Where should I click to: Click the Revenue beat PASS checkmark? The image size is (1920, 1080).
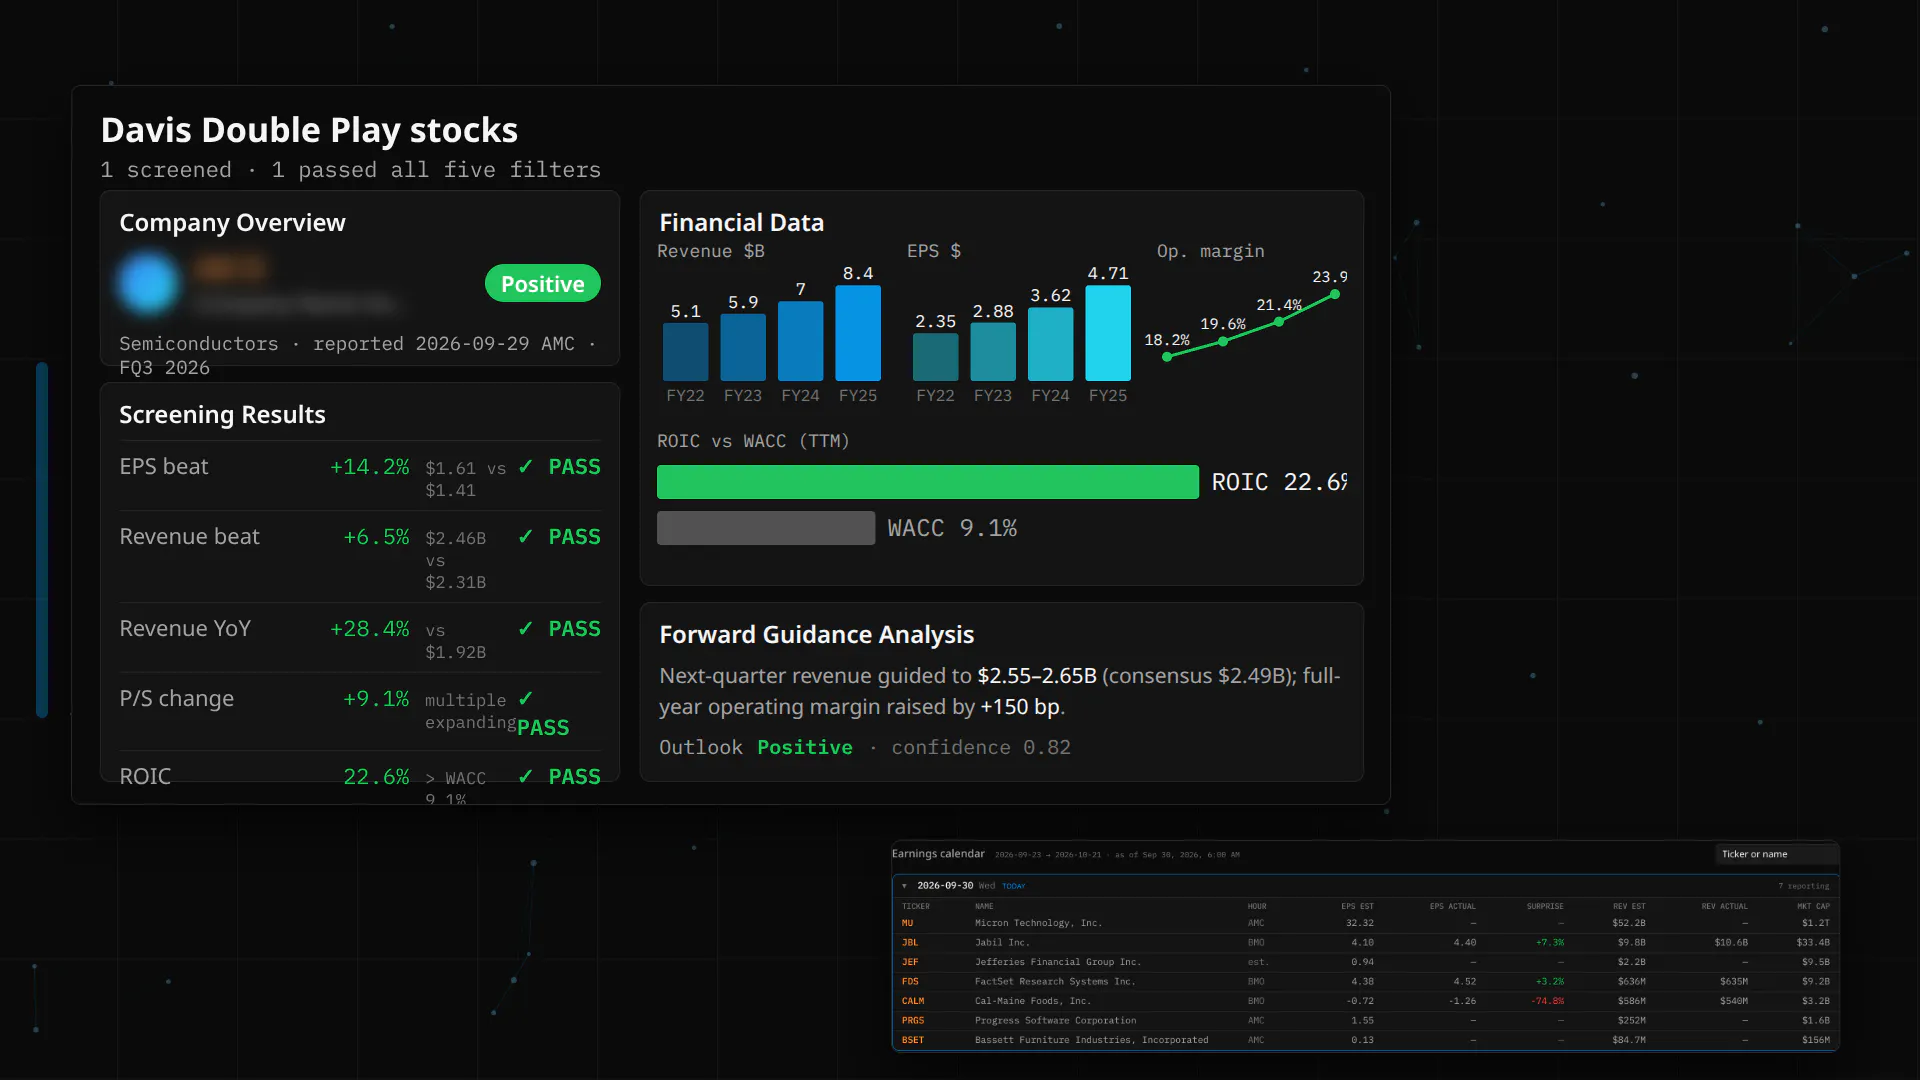tap(526, 537)
